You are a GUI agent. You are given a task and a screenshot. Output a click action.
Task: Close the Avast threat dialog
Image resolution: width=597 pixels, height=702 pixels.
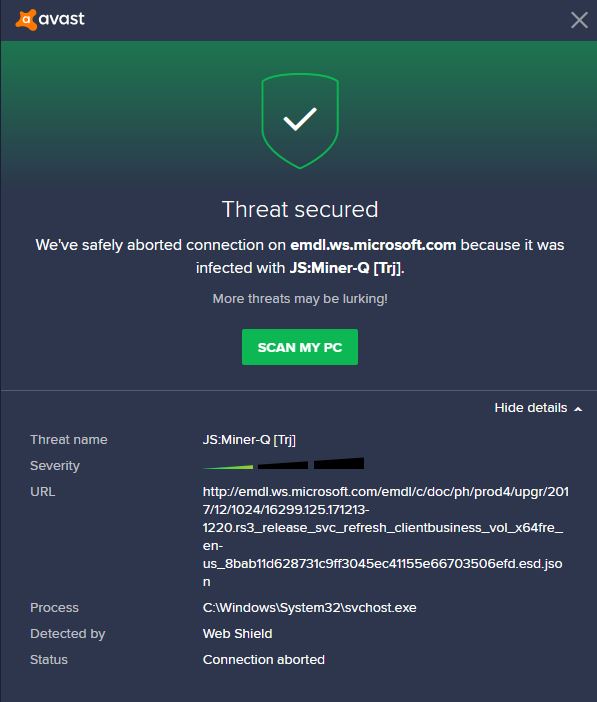point(579,20)
